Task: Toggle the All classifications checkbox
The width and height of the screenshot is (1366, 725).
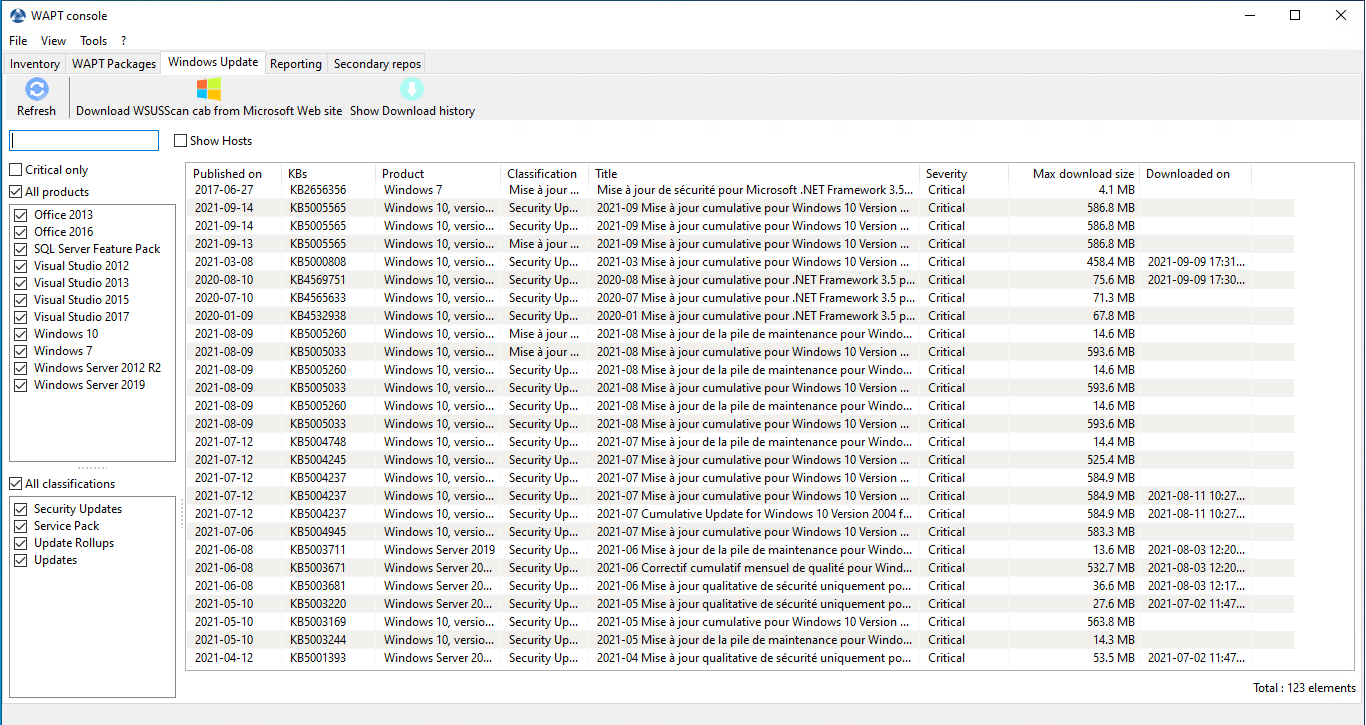Action: pos(16,484)
